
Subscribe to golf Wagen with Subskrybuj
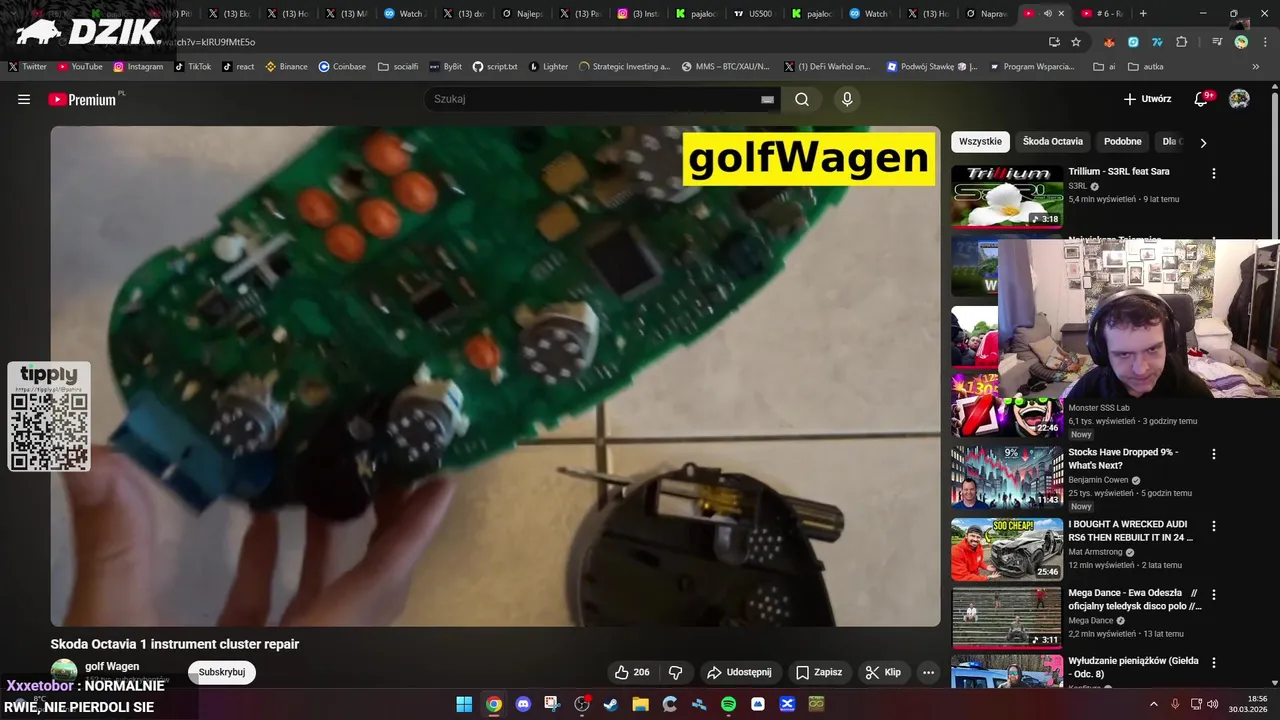[222, 672]
